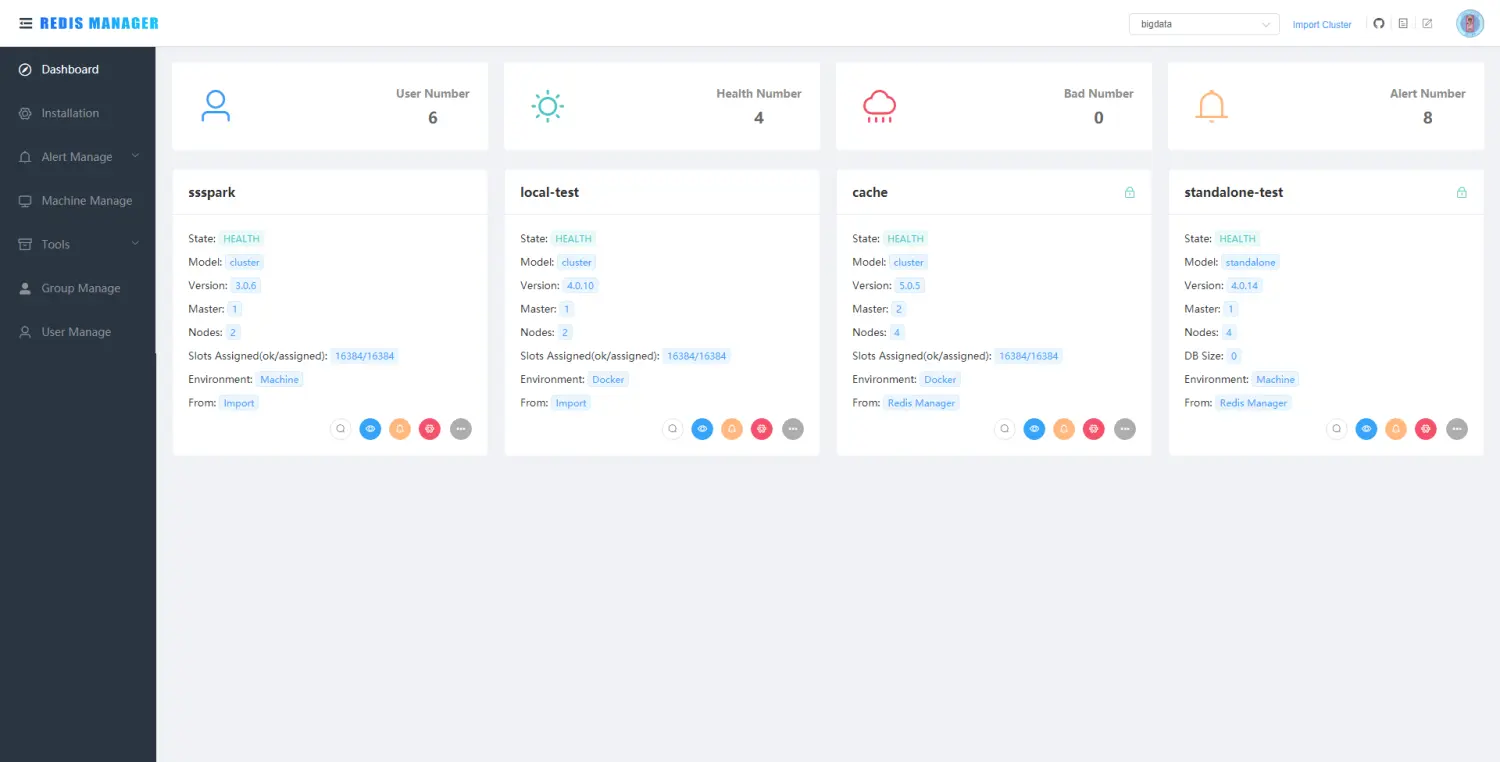Collapse the sidebar with hamburger icon
This screenshot has width=1500, height=762.
click(x=26, y=23)
